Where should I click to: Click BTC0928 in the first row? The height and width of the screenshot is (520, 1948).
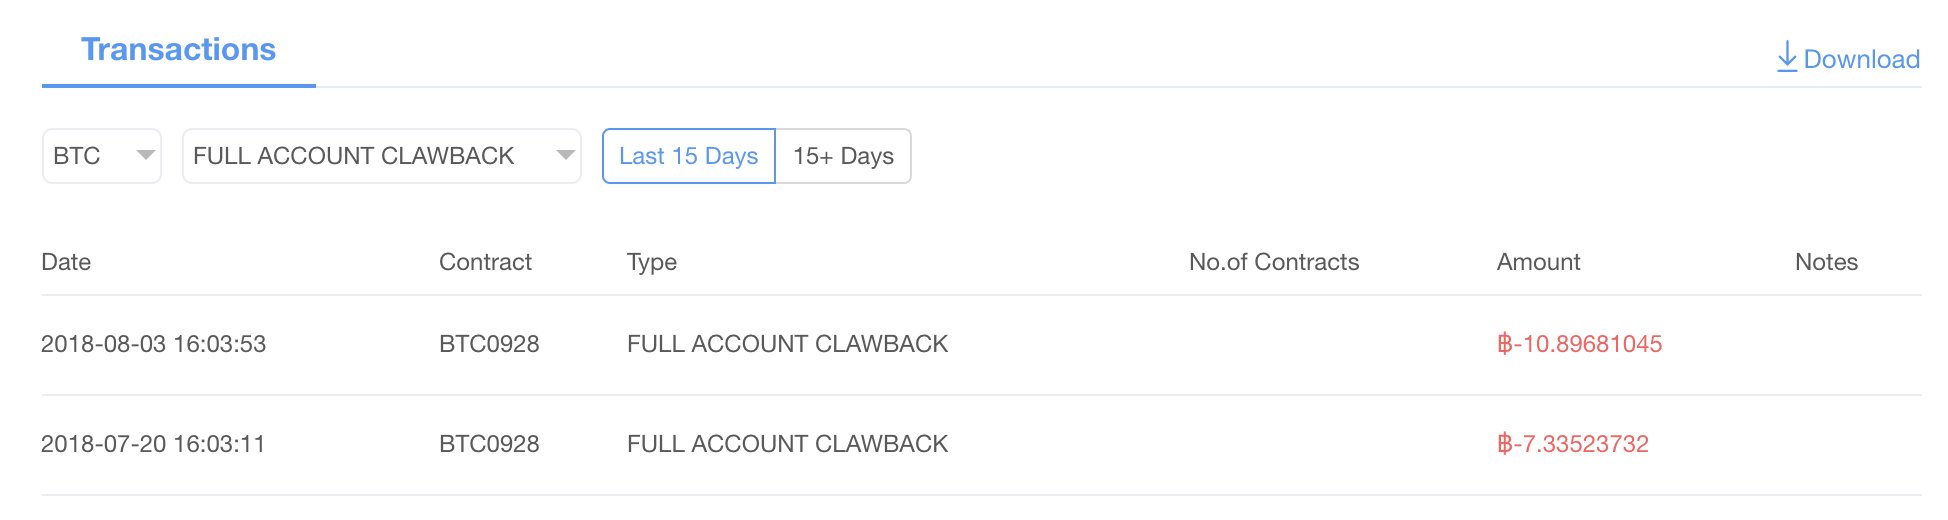click(489, 344)
